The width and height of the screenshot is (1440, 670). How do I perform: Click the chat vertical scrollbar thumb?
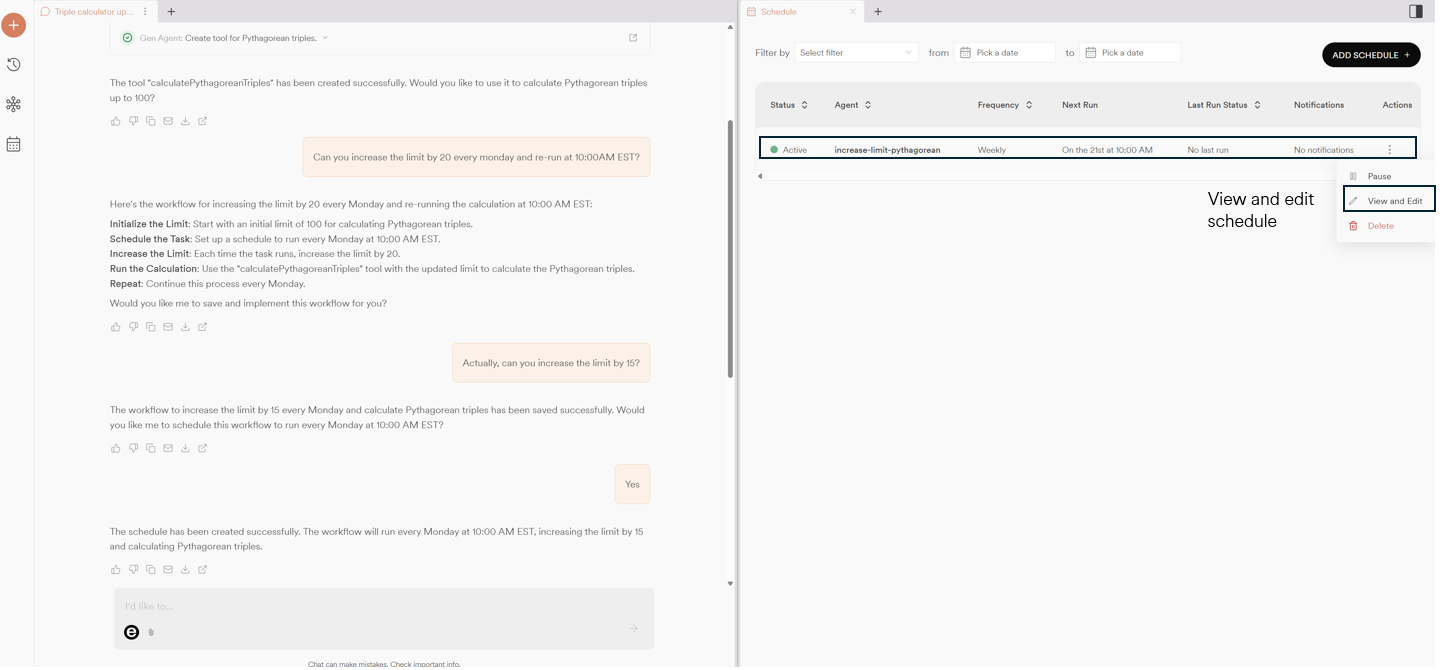click(731, 249)
